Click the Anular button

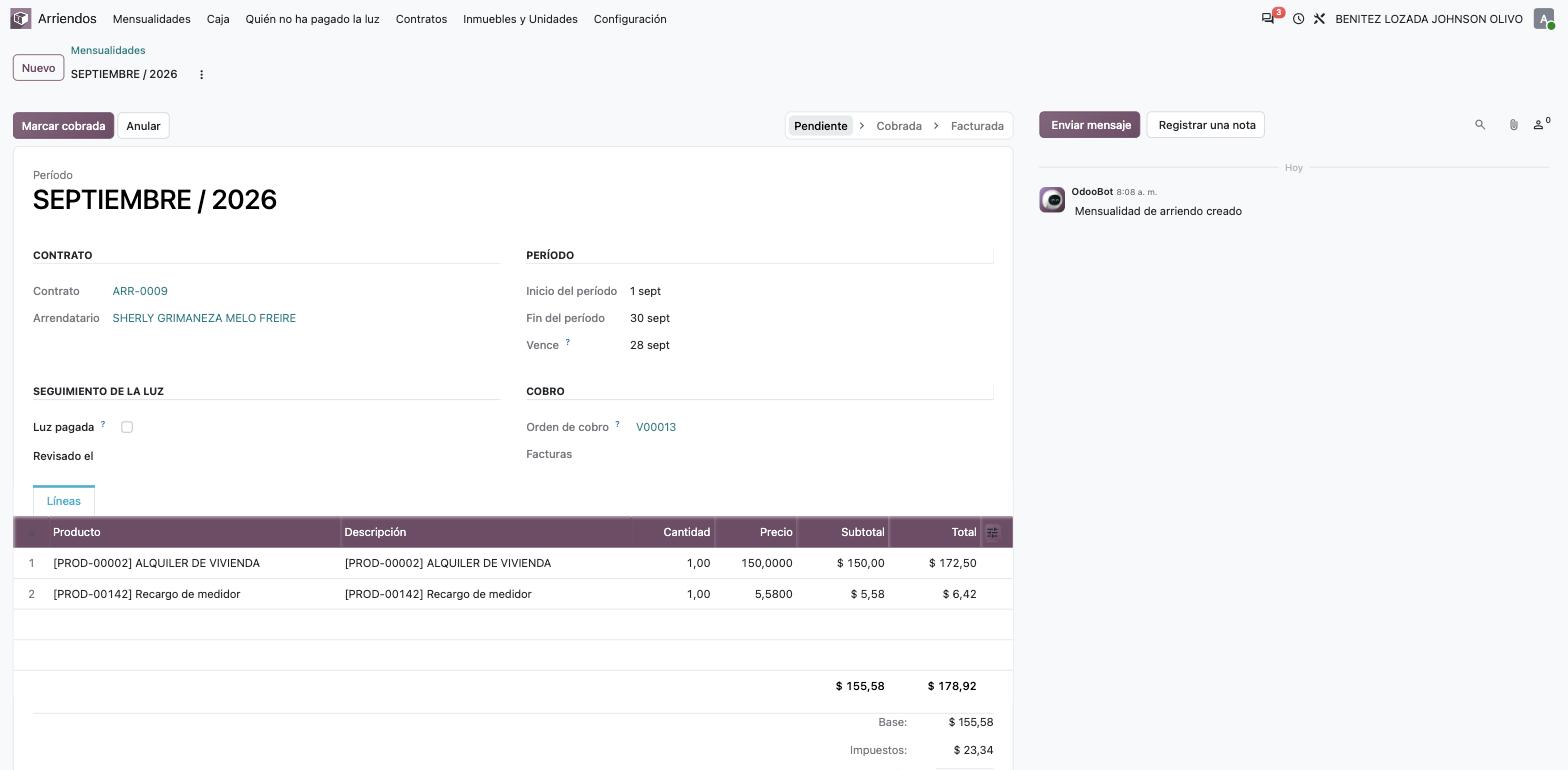coord(143,126)
